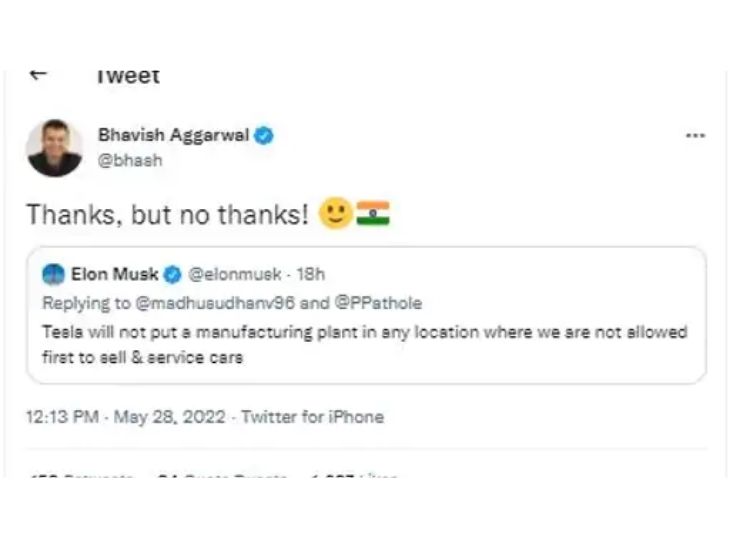Click the 18h timestamp on quoted tweet
Image resolution: width=730 pixels, height=548 pixels.
(310, 275)
